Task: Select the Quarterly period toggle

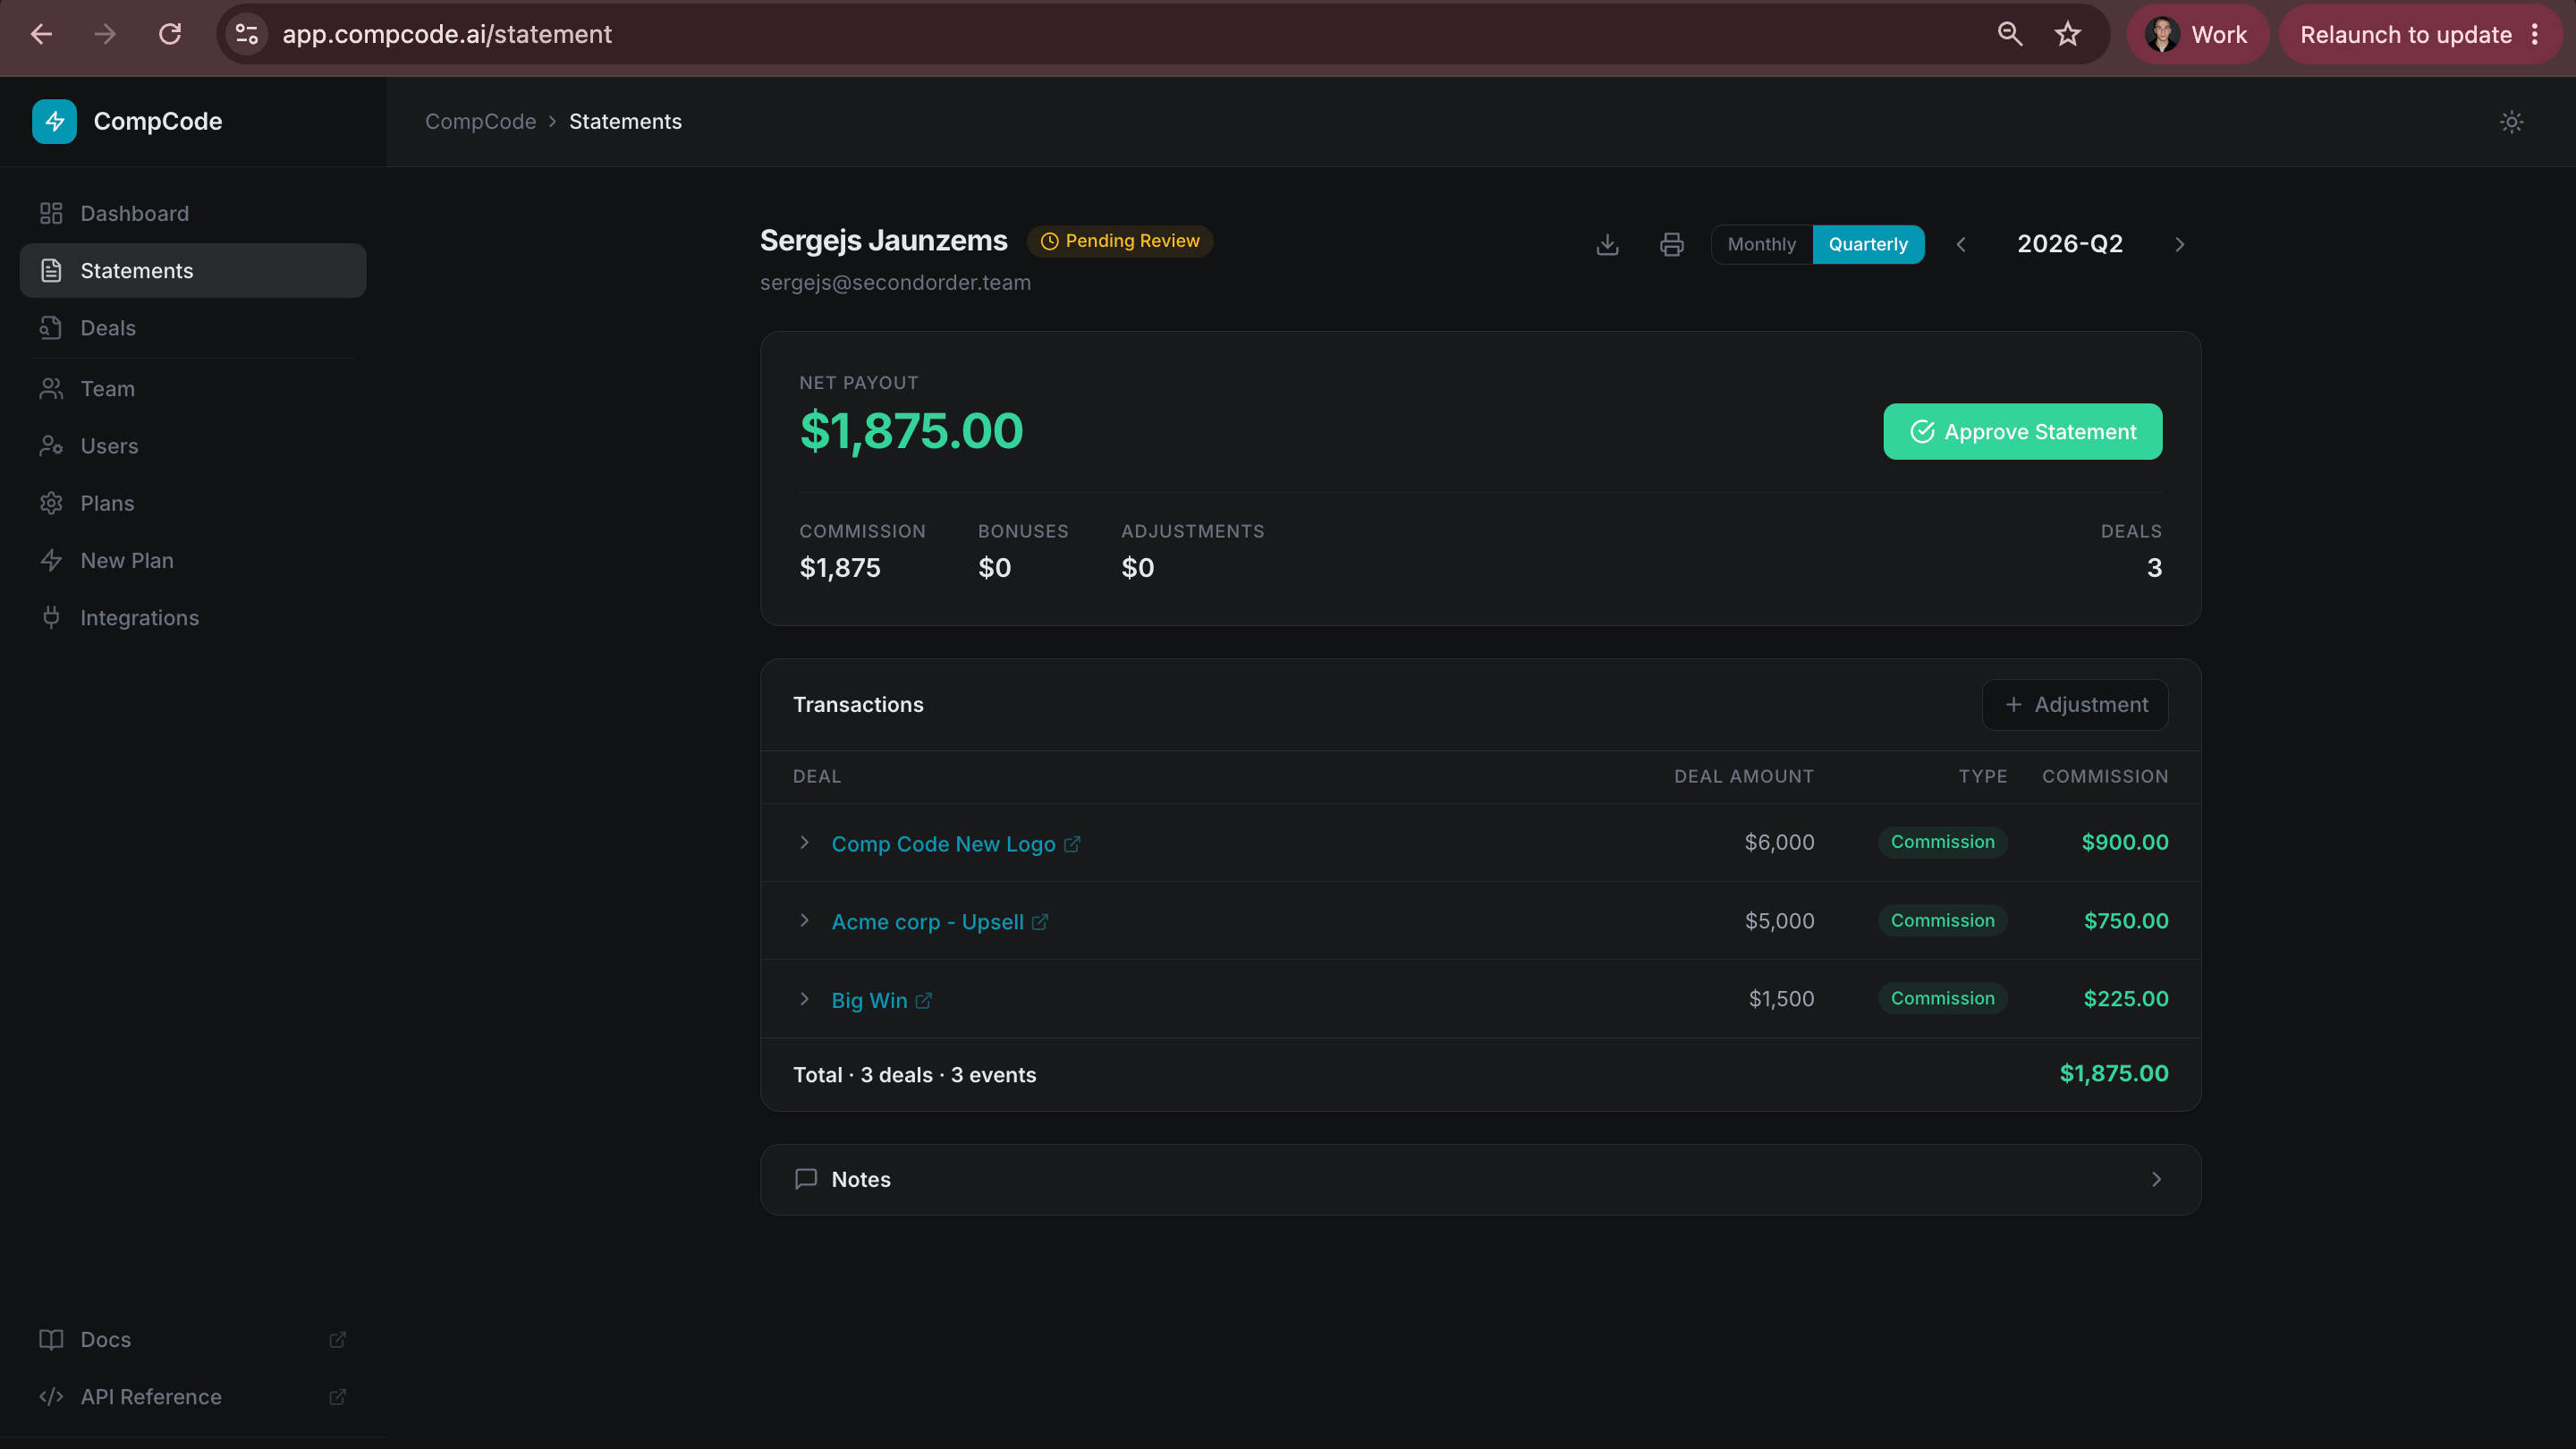Action: [1868, 244]
